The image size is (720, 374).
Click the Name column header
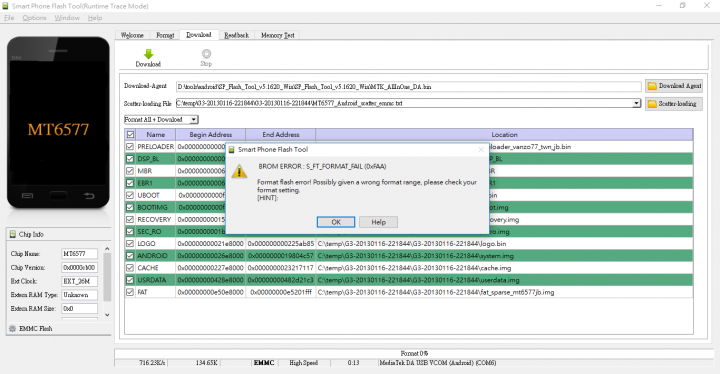point(156,135)
